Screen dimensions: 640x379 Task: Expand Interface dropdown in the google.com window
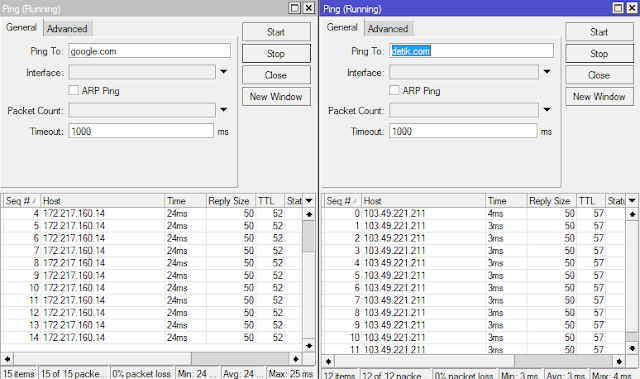(x=224, y=72)
